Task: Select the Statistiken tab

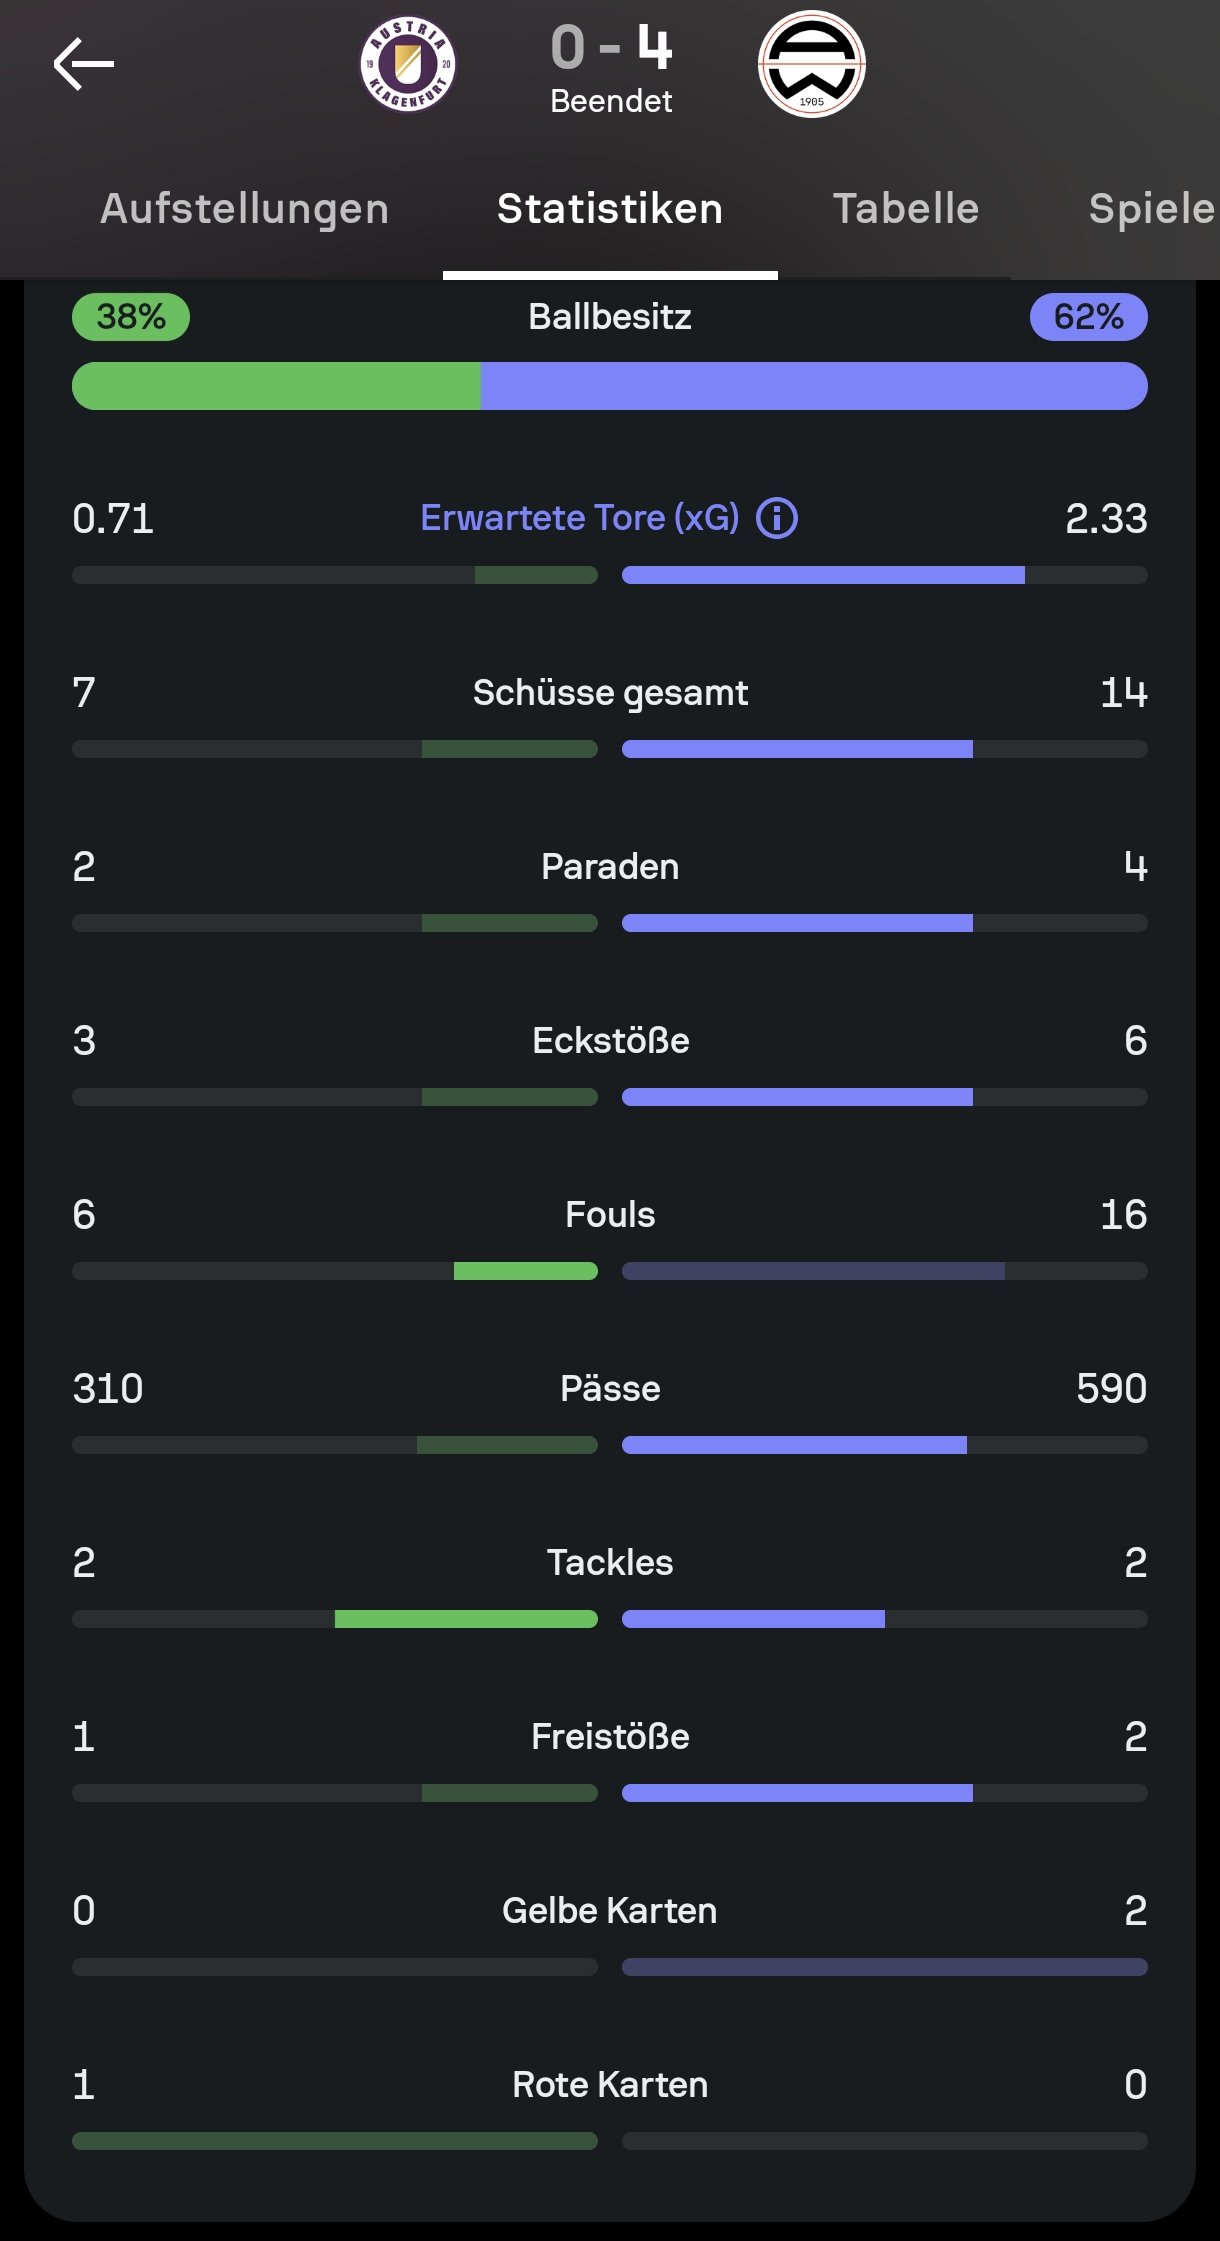Action: coord(610,209)
